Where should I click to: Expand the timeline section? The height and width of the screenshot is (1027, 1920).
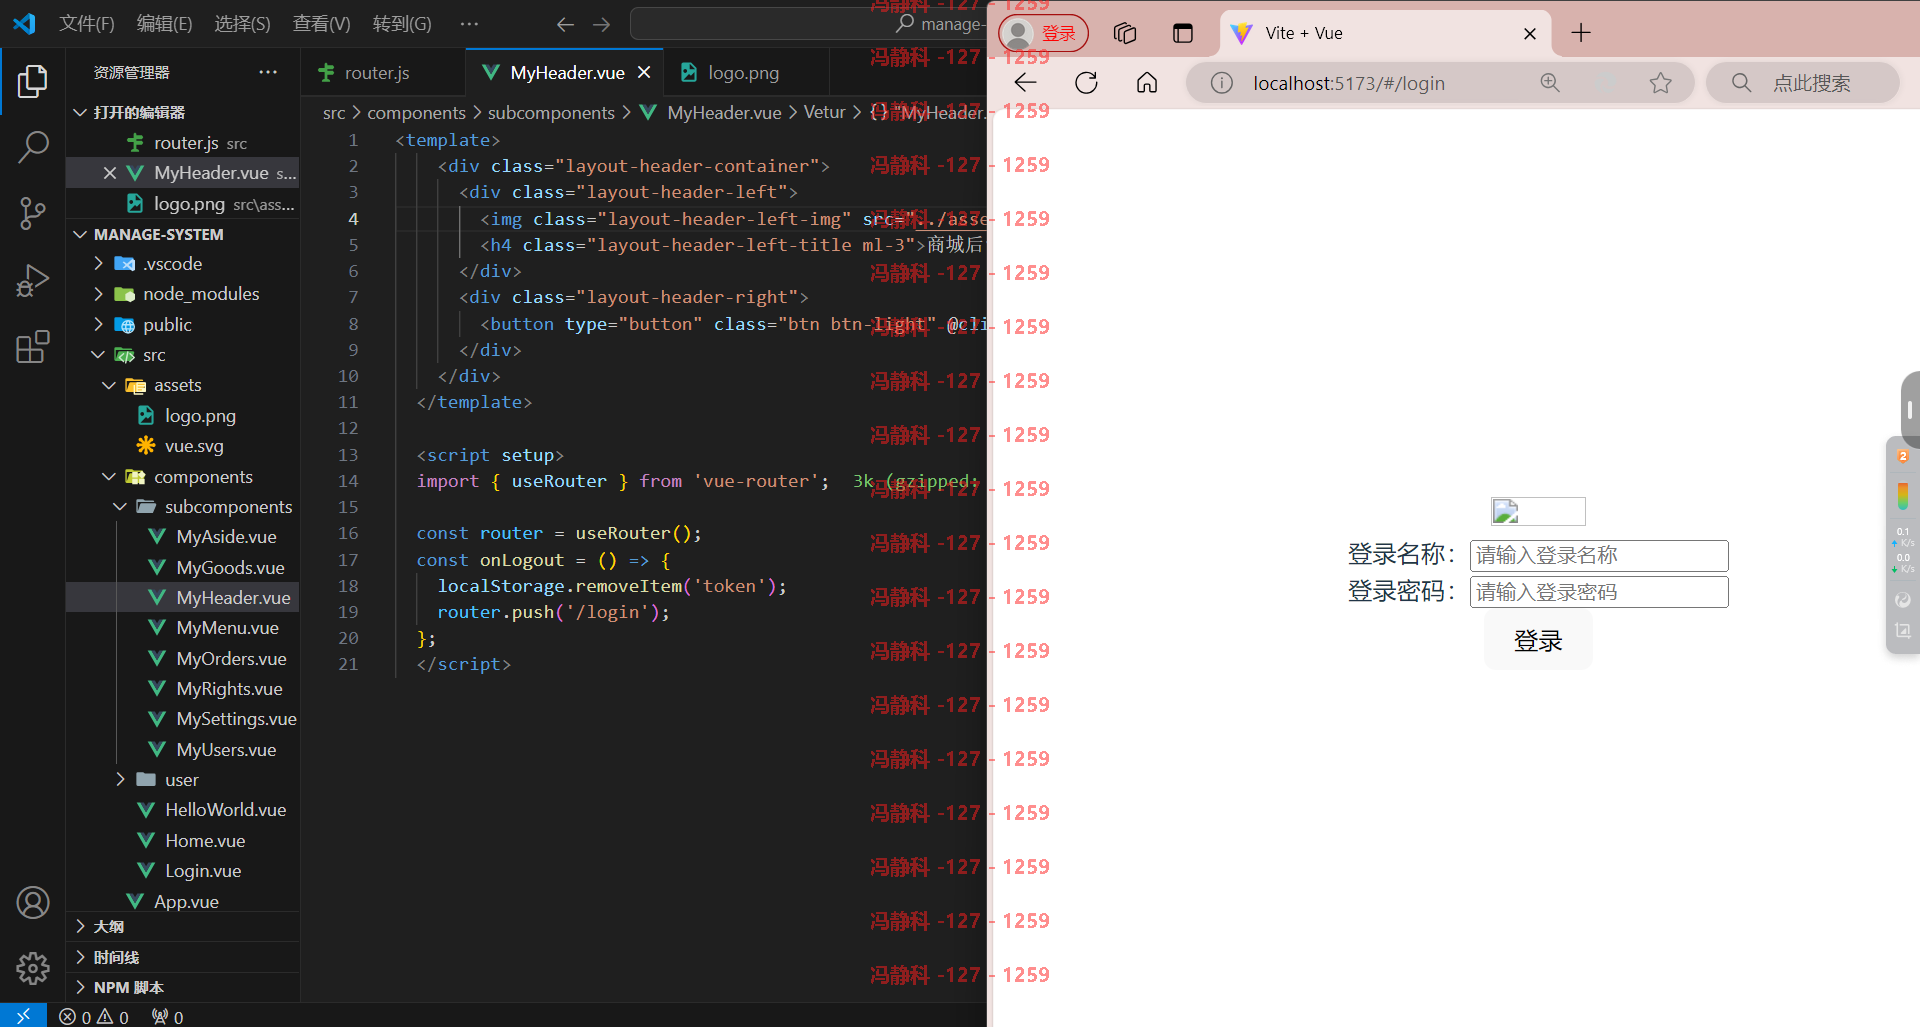(80, 957)
